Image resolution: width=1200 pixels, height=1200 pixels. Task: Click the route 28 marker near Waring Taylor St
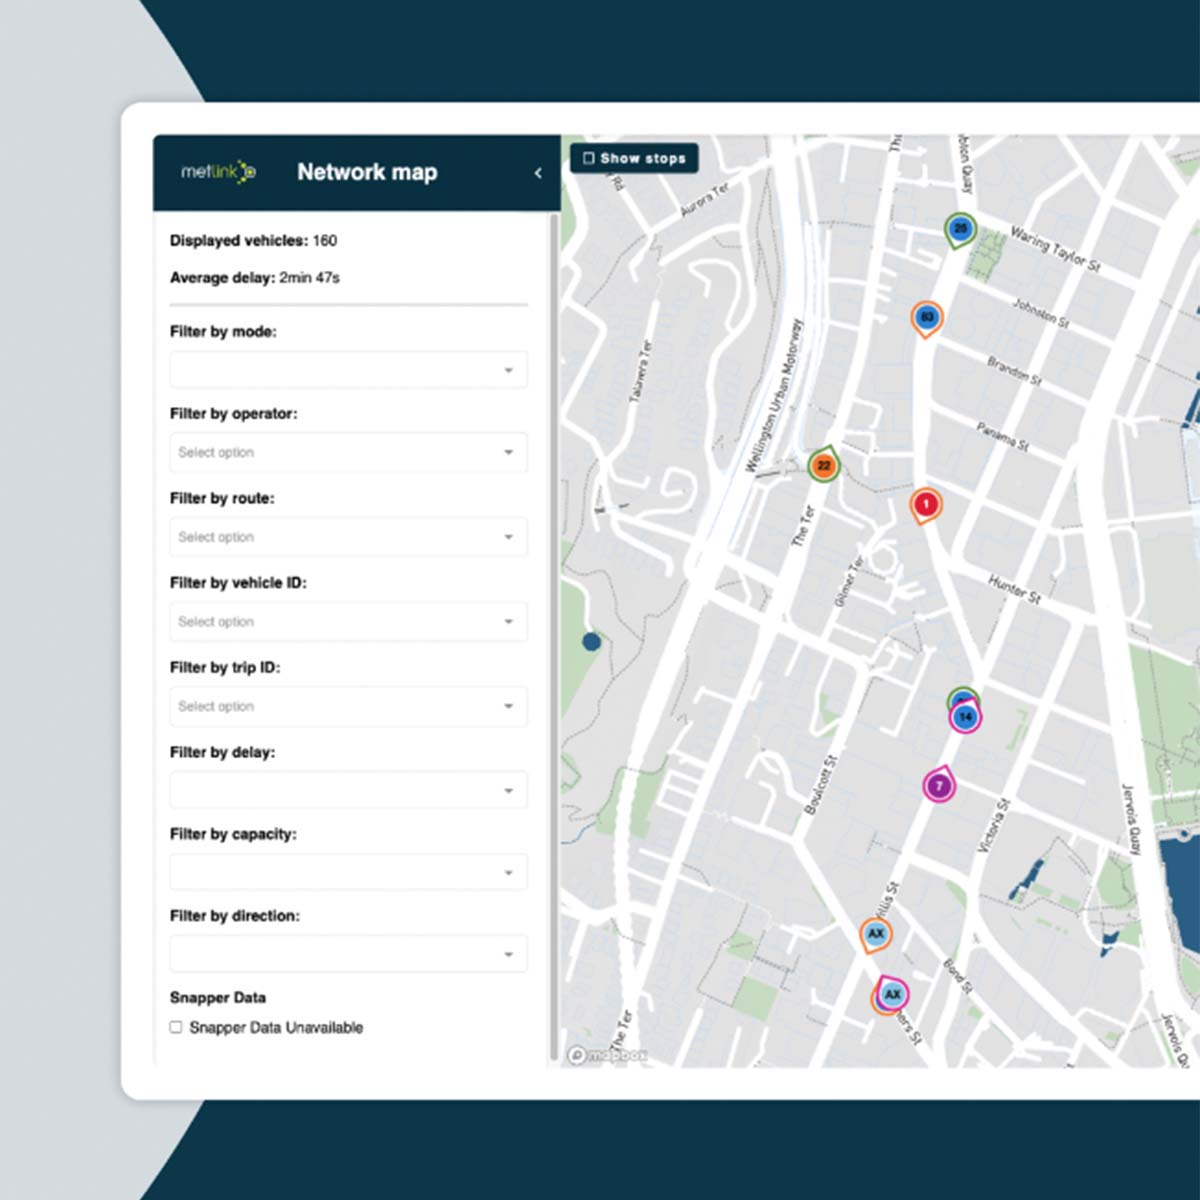click(x=959, y=228)
